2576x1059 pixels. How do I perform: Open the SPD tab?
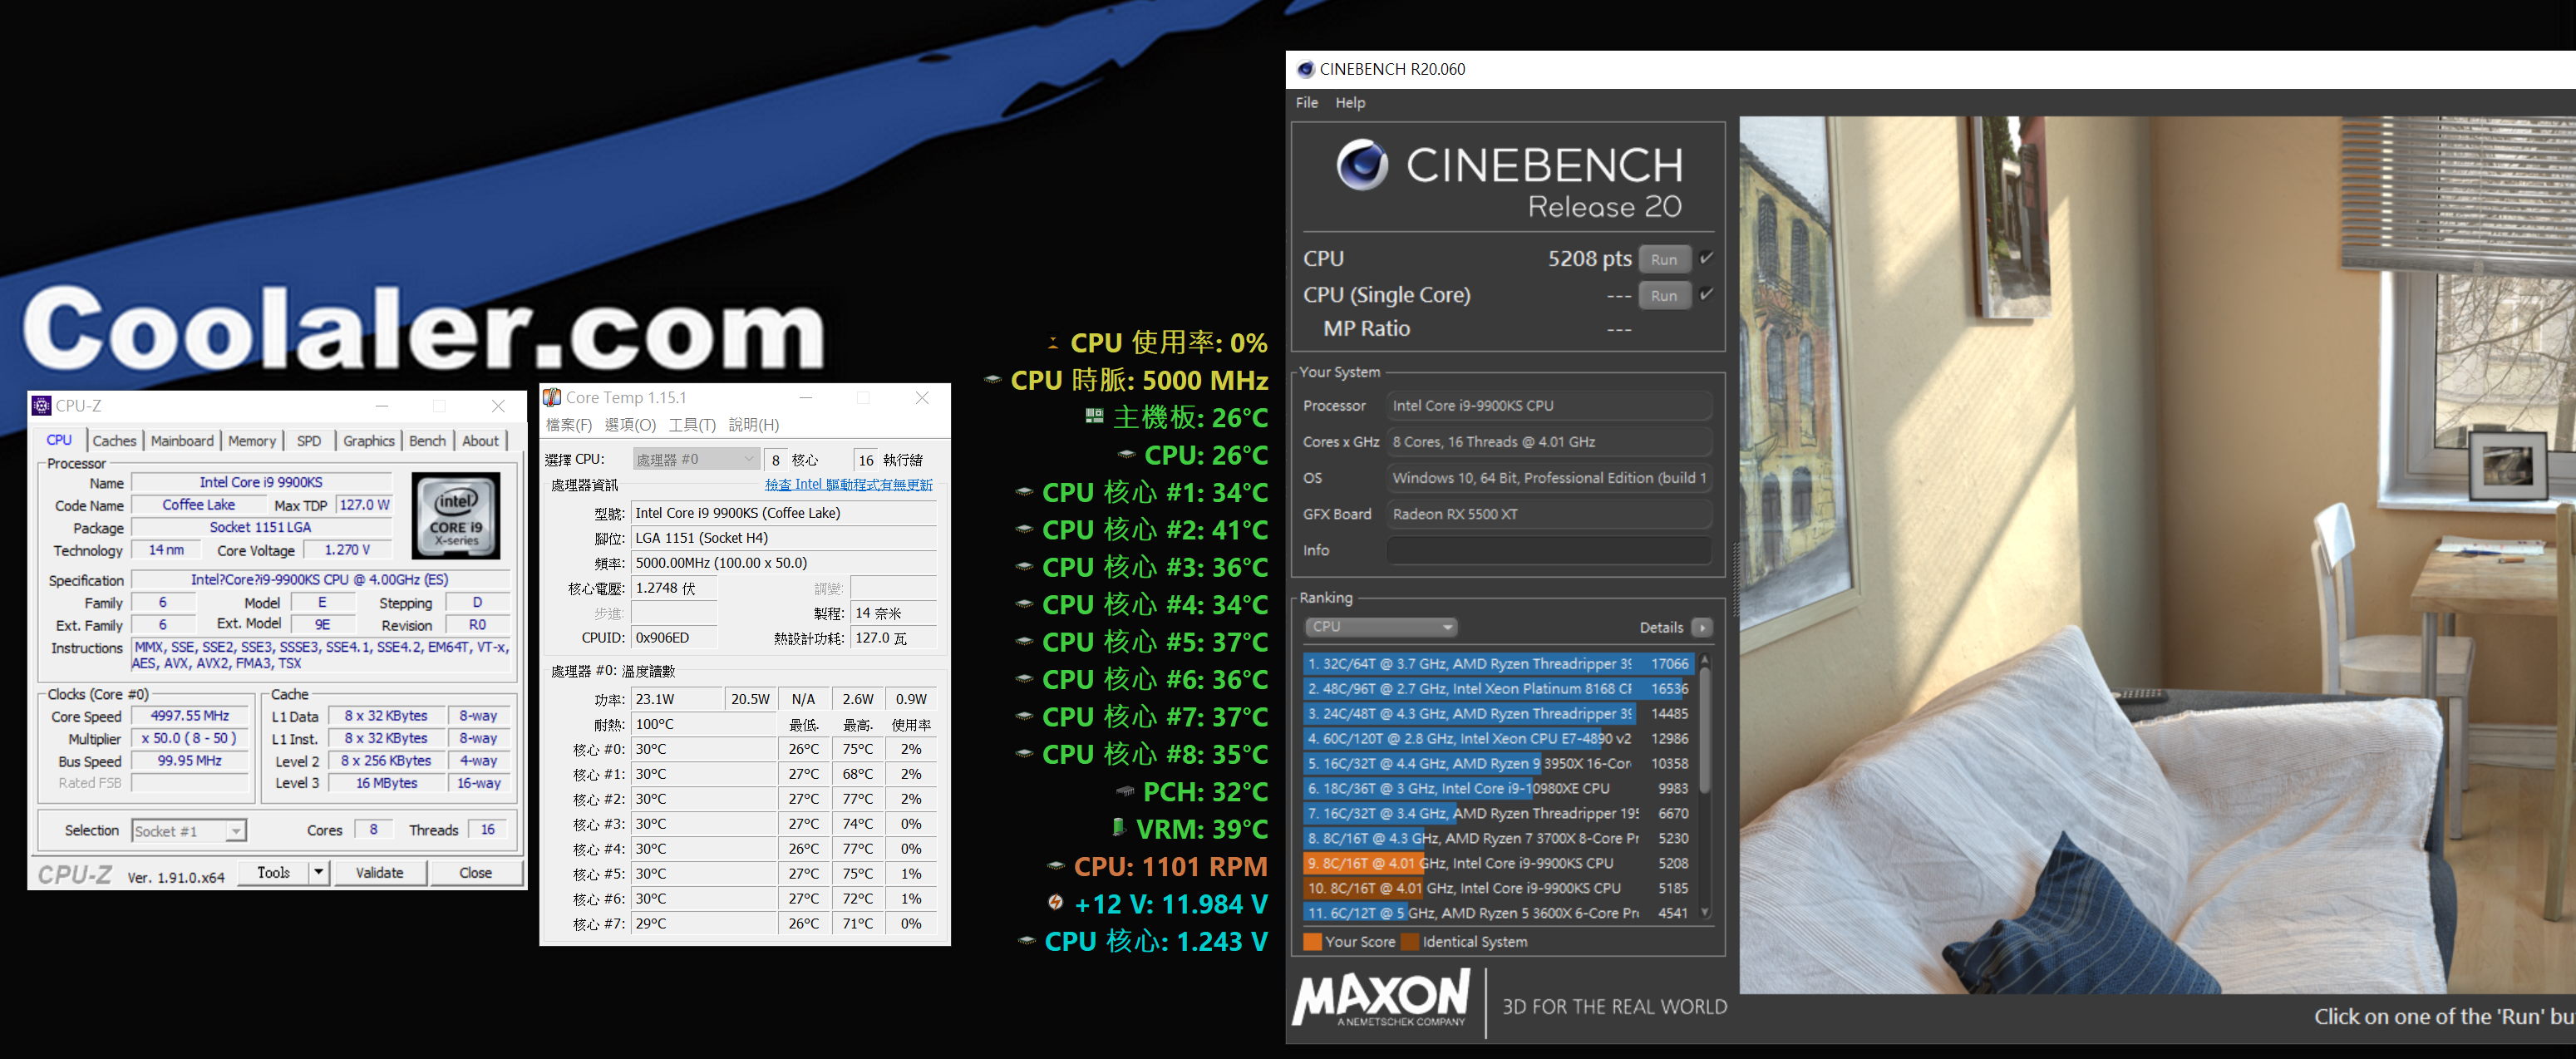pos(309,440)
